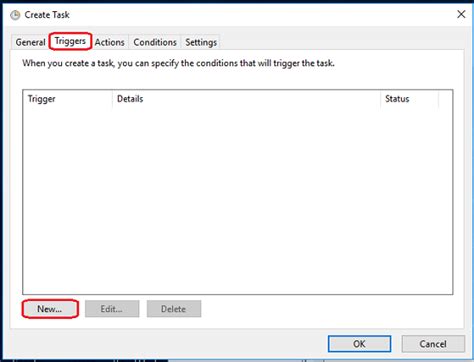Go to the Conditions tab
The width and height of the screenshot is (474, 362).
155,42
